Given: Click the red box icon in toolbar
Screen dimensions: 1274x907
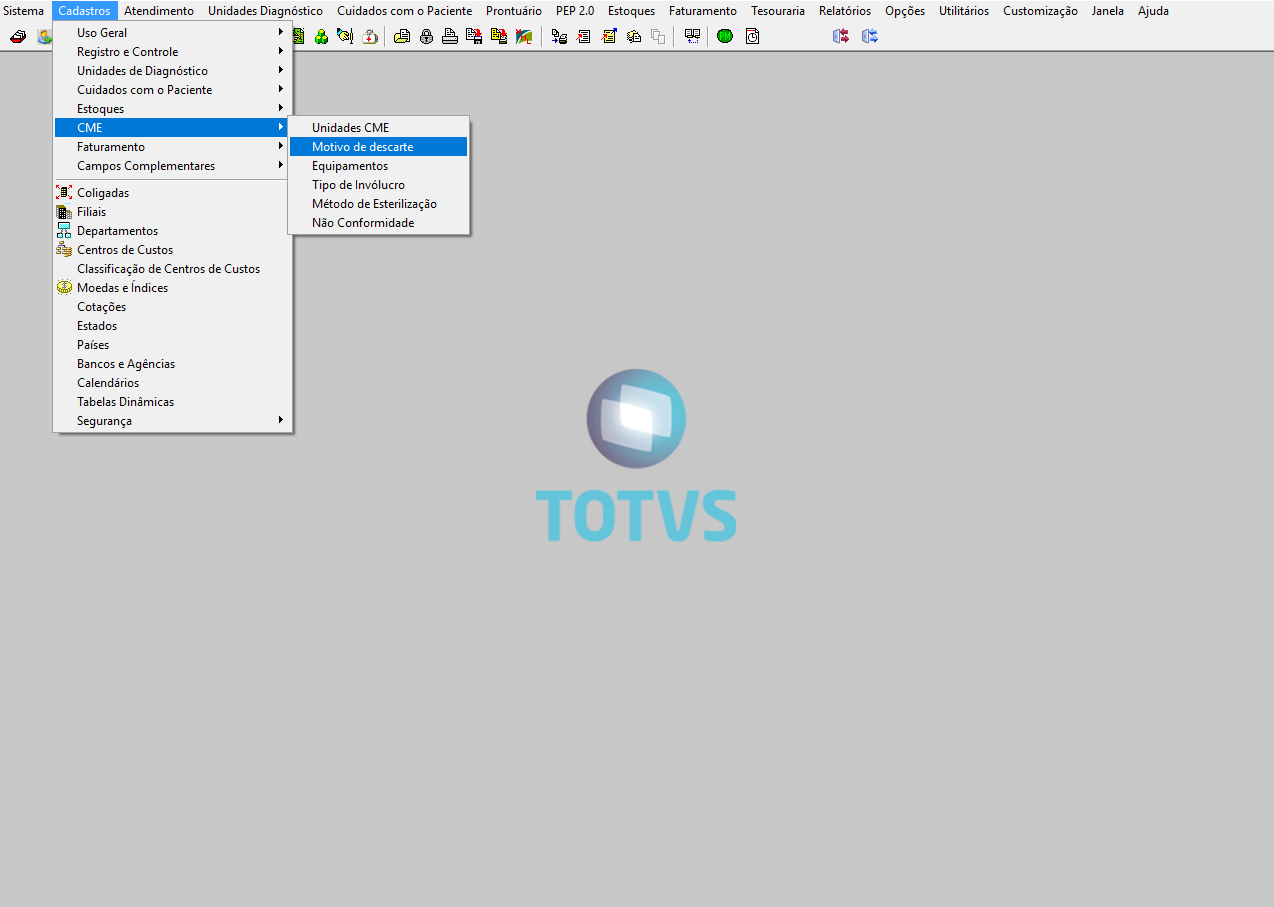Looking at the screenshot, I should 18,36.
